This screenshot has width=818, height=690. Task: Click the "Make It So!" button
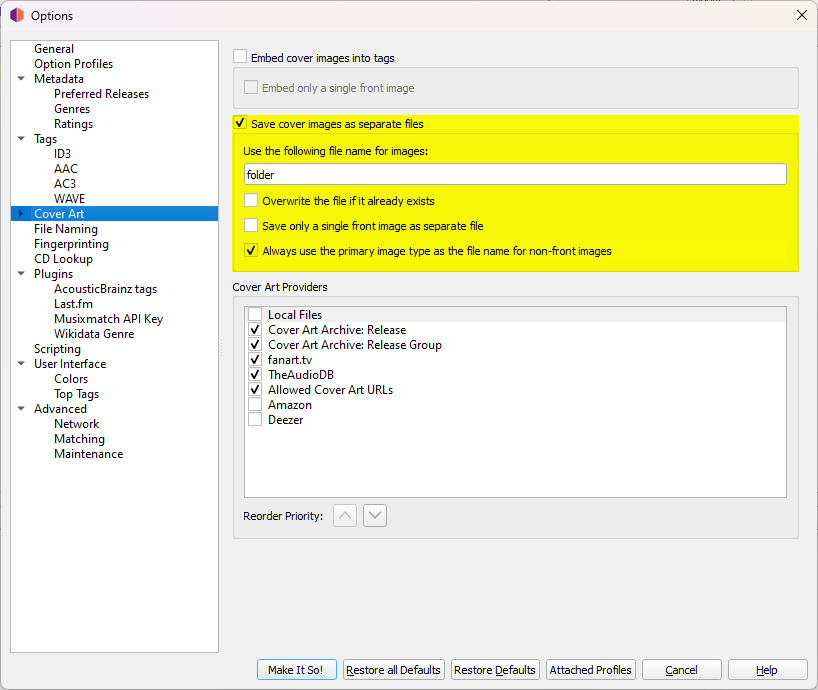coord(296,669)
